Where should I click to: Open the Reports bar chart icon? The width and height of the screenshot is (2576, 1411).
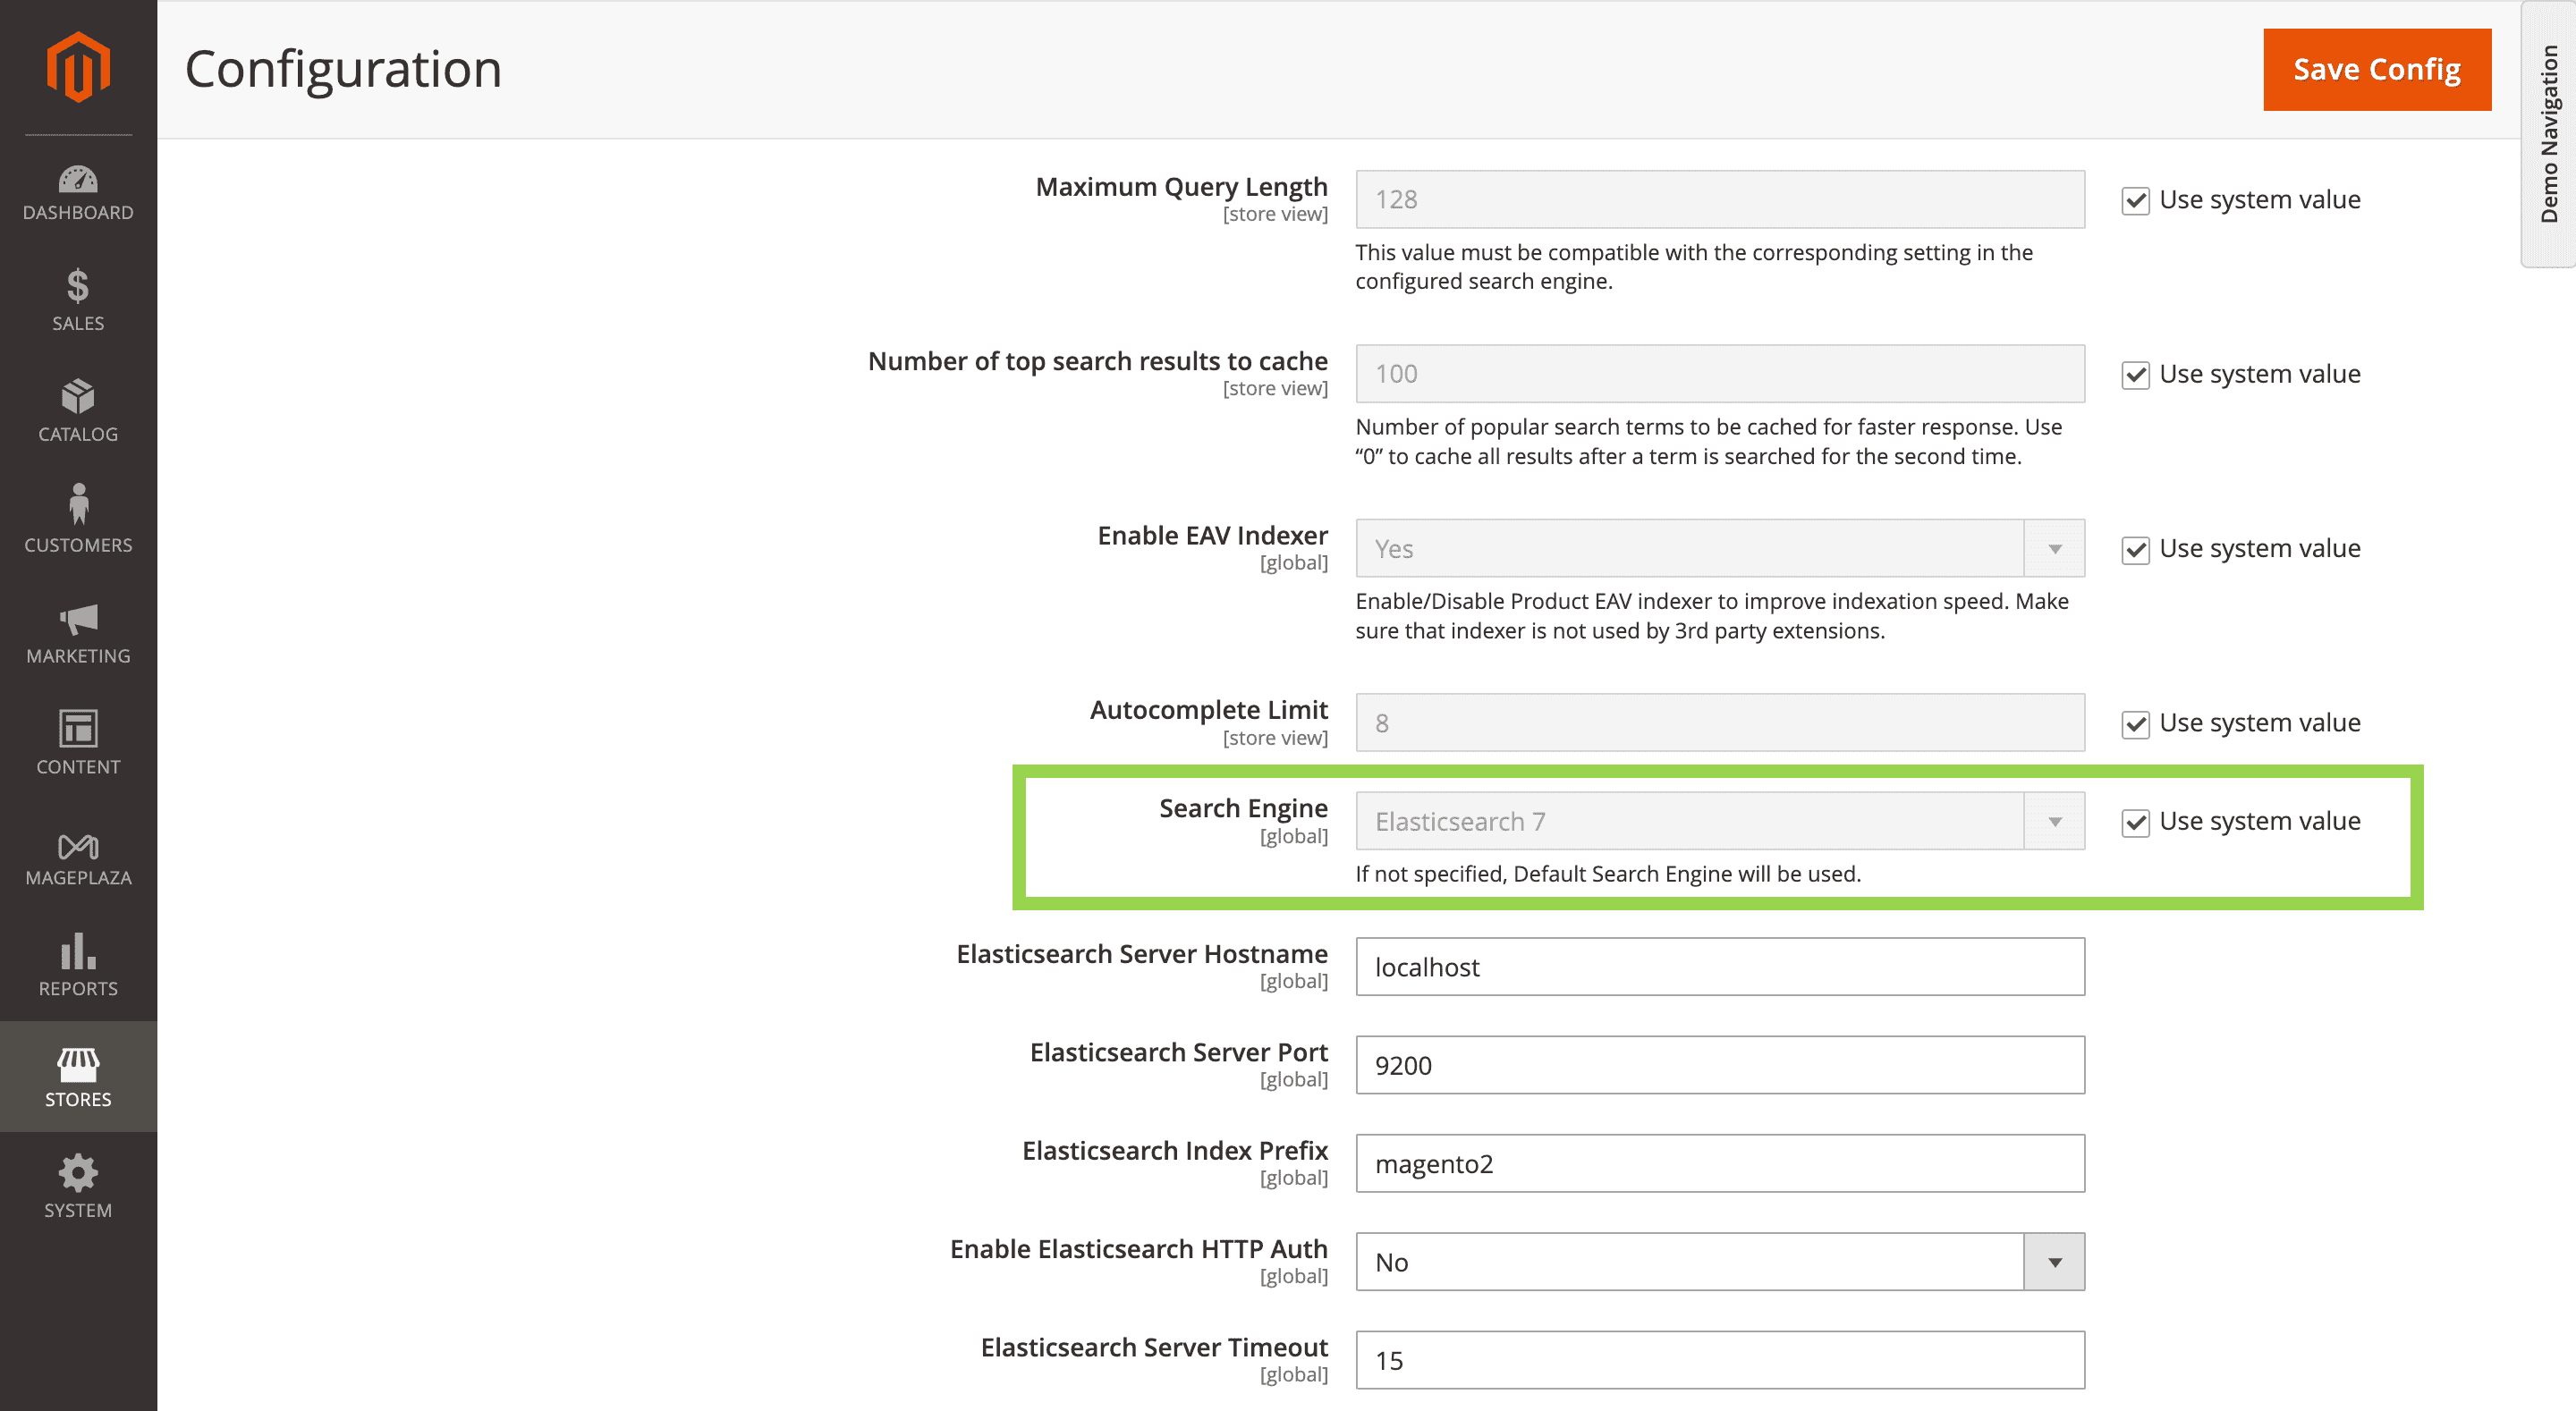78,951
